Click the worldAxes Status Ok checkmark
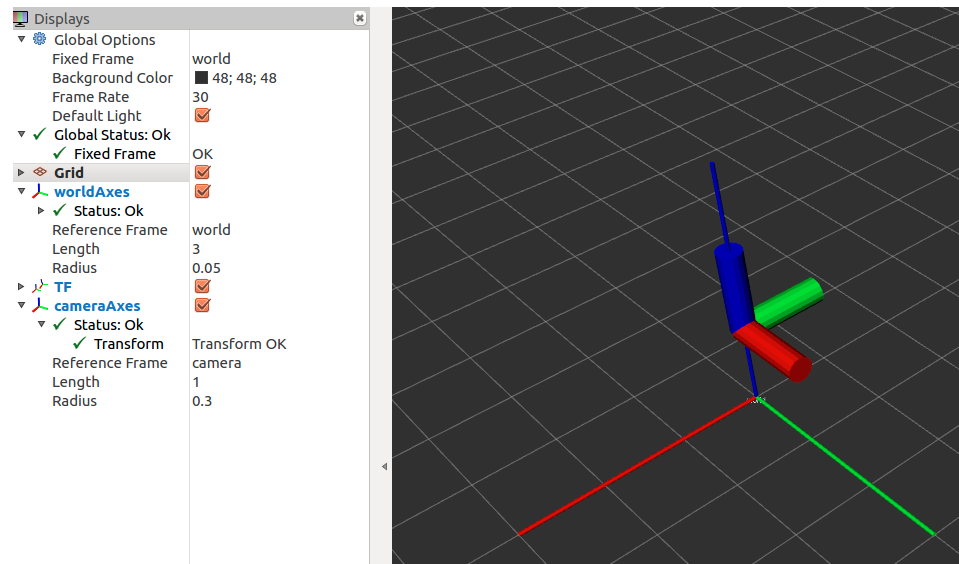 pos(59,210)
